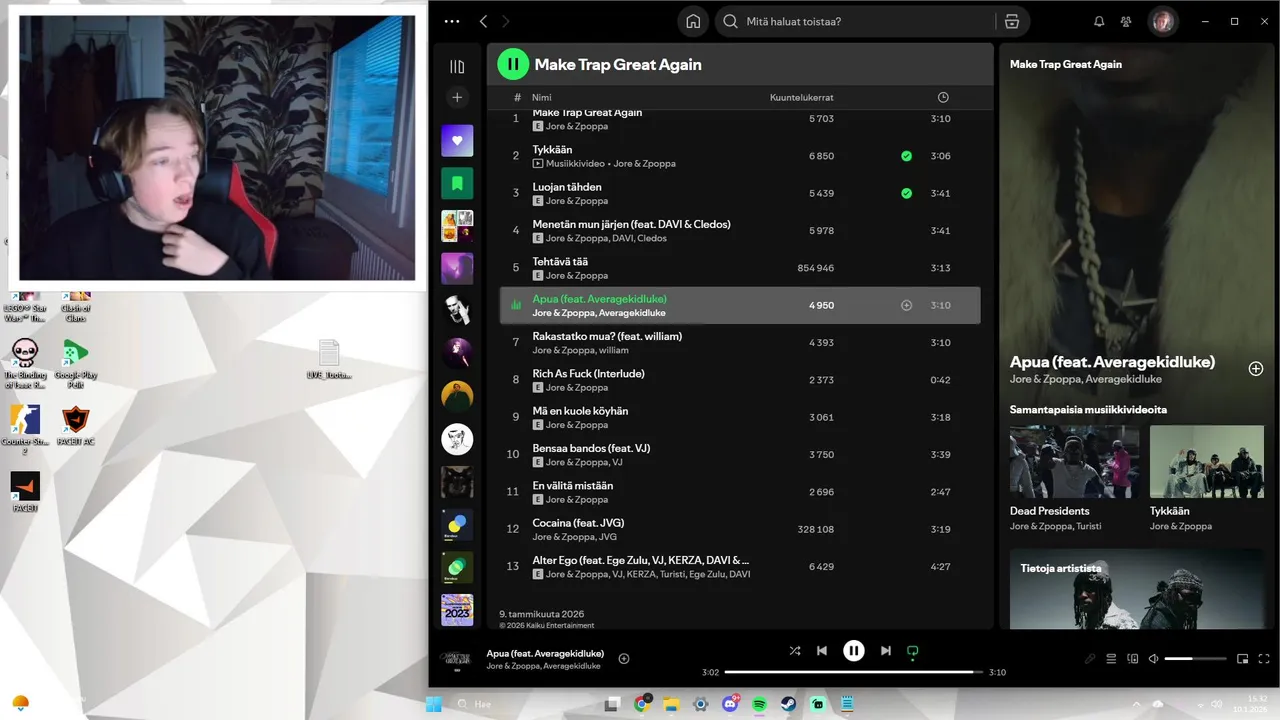Image resolution: width=1280 pixels, height=720 pixels.
Task: Open the 2023 playlist in the sidebar
Action: (x=457, y=610)
